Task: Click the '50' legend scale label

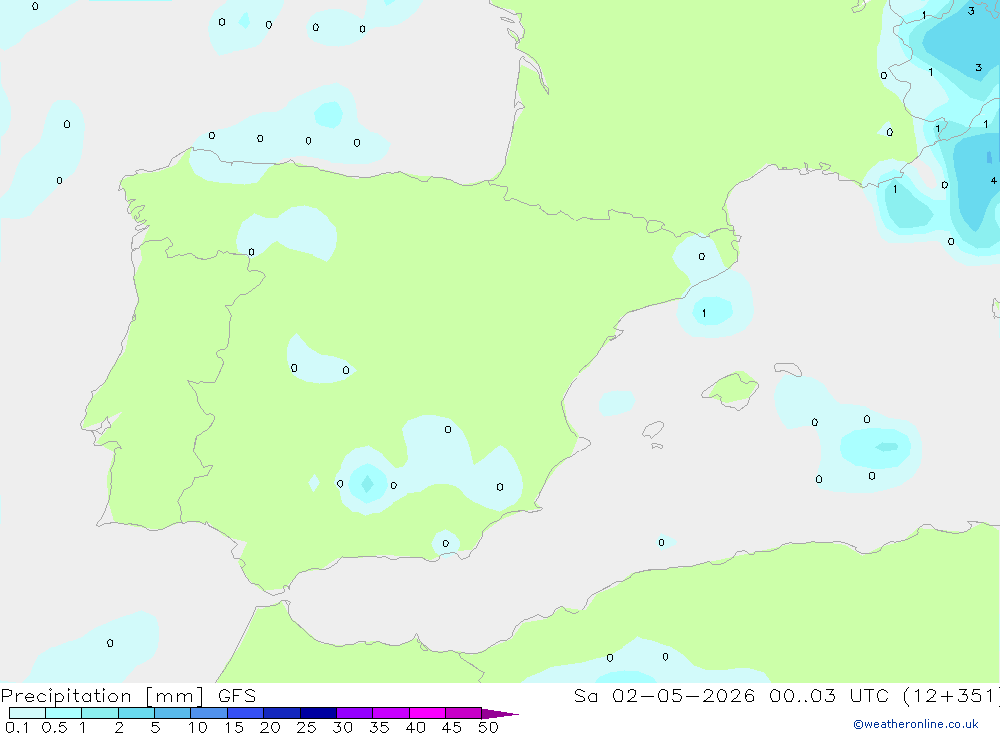Action: click(489, 727)
